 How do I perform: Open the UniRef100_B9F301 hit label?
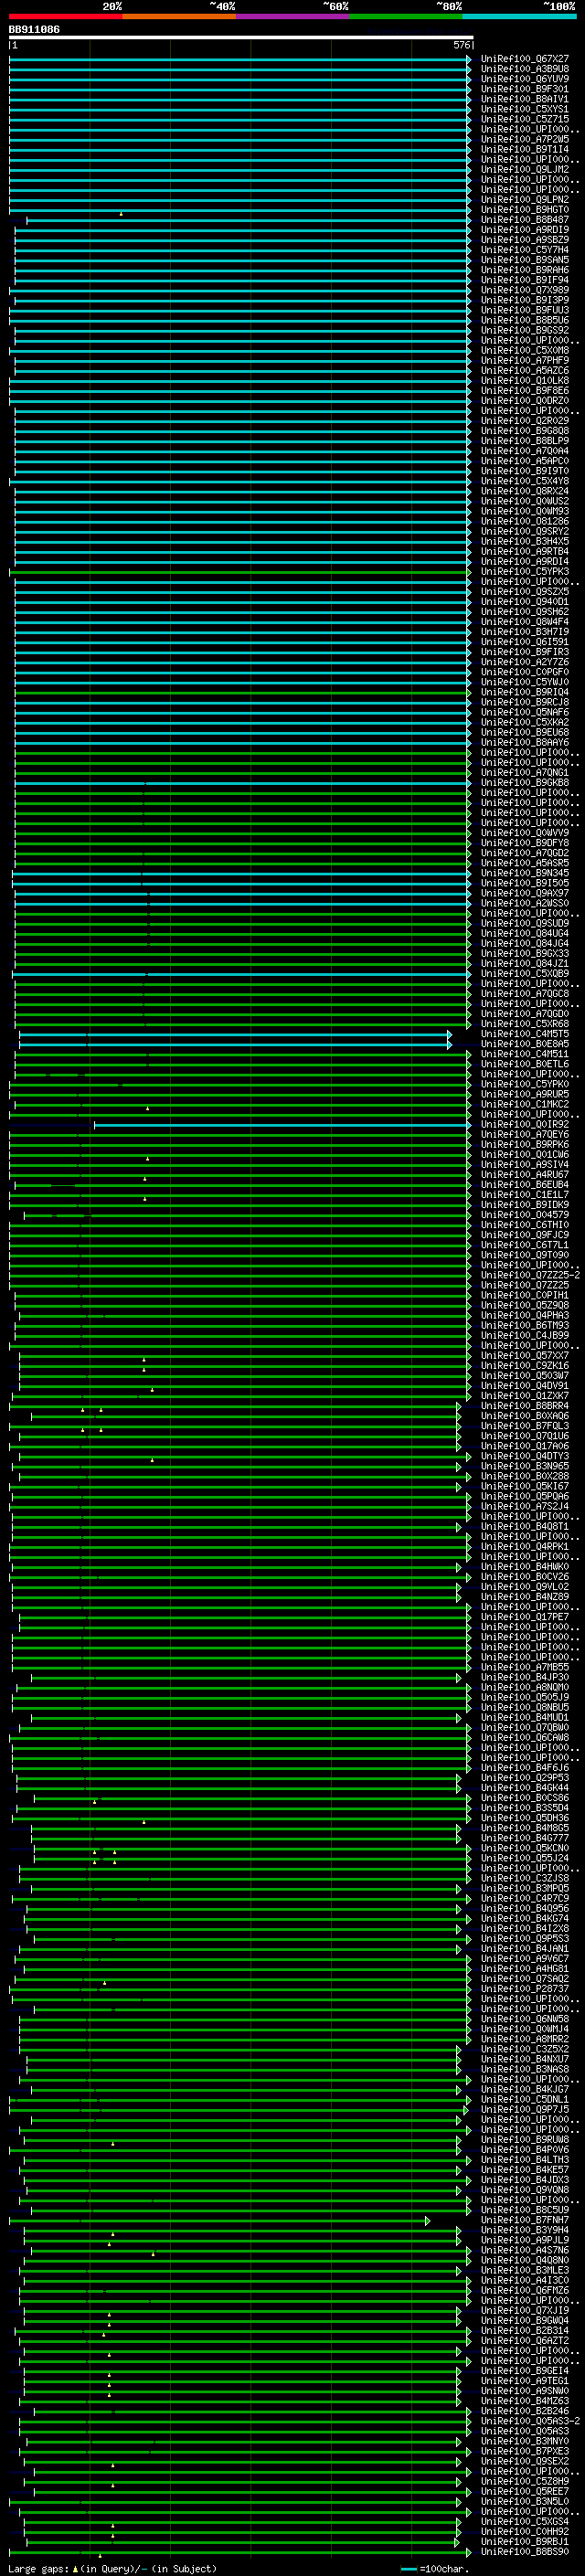524,89
